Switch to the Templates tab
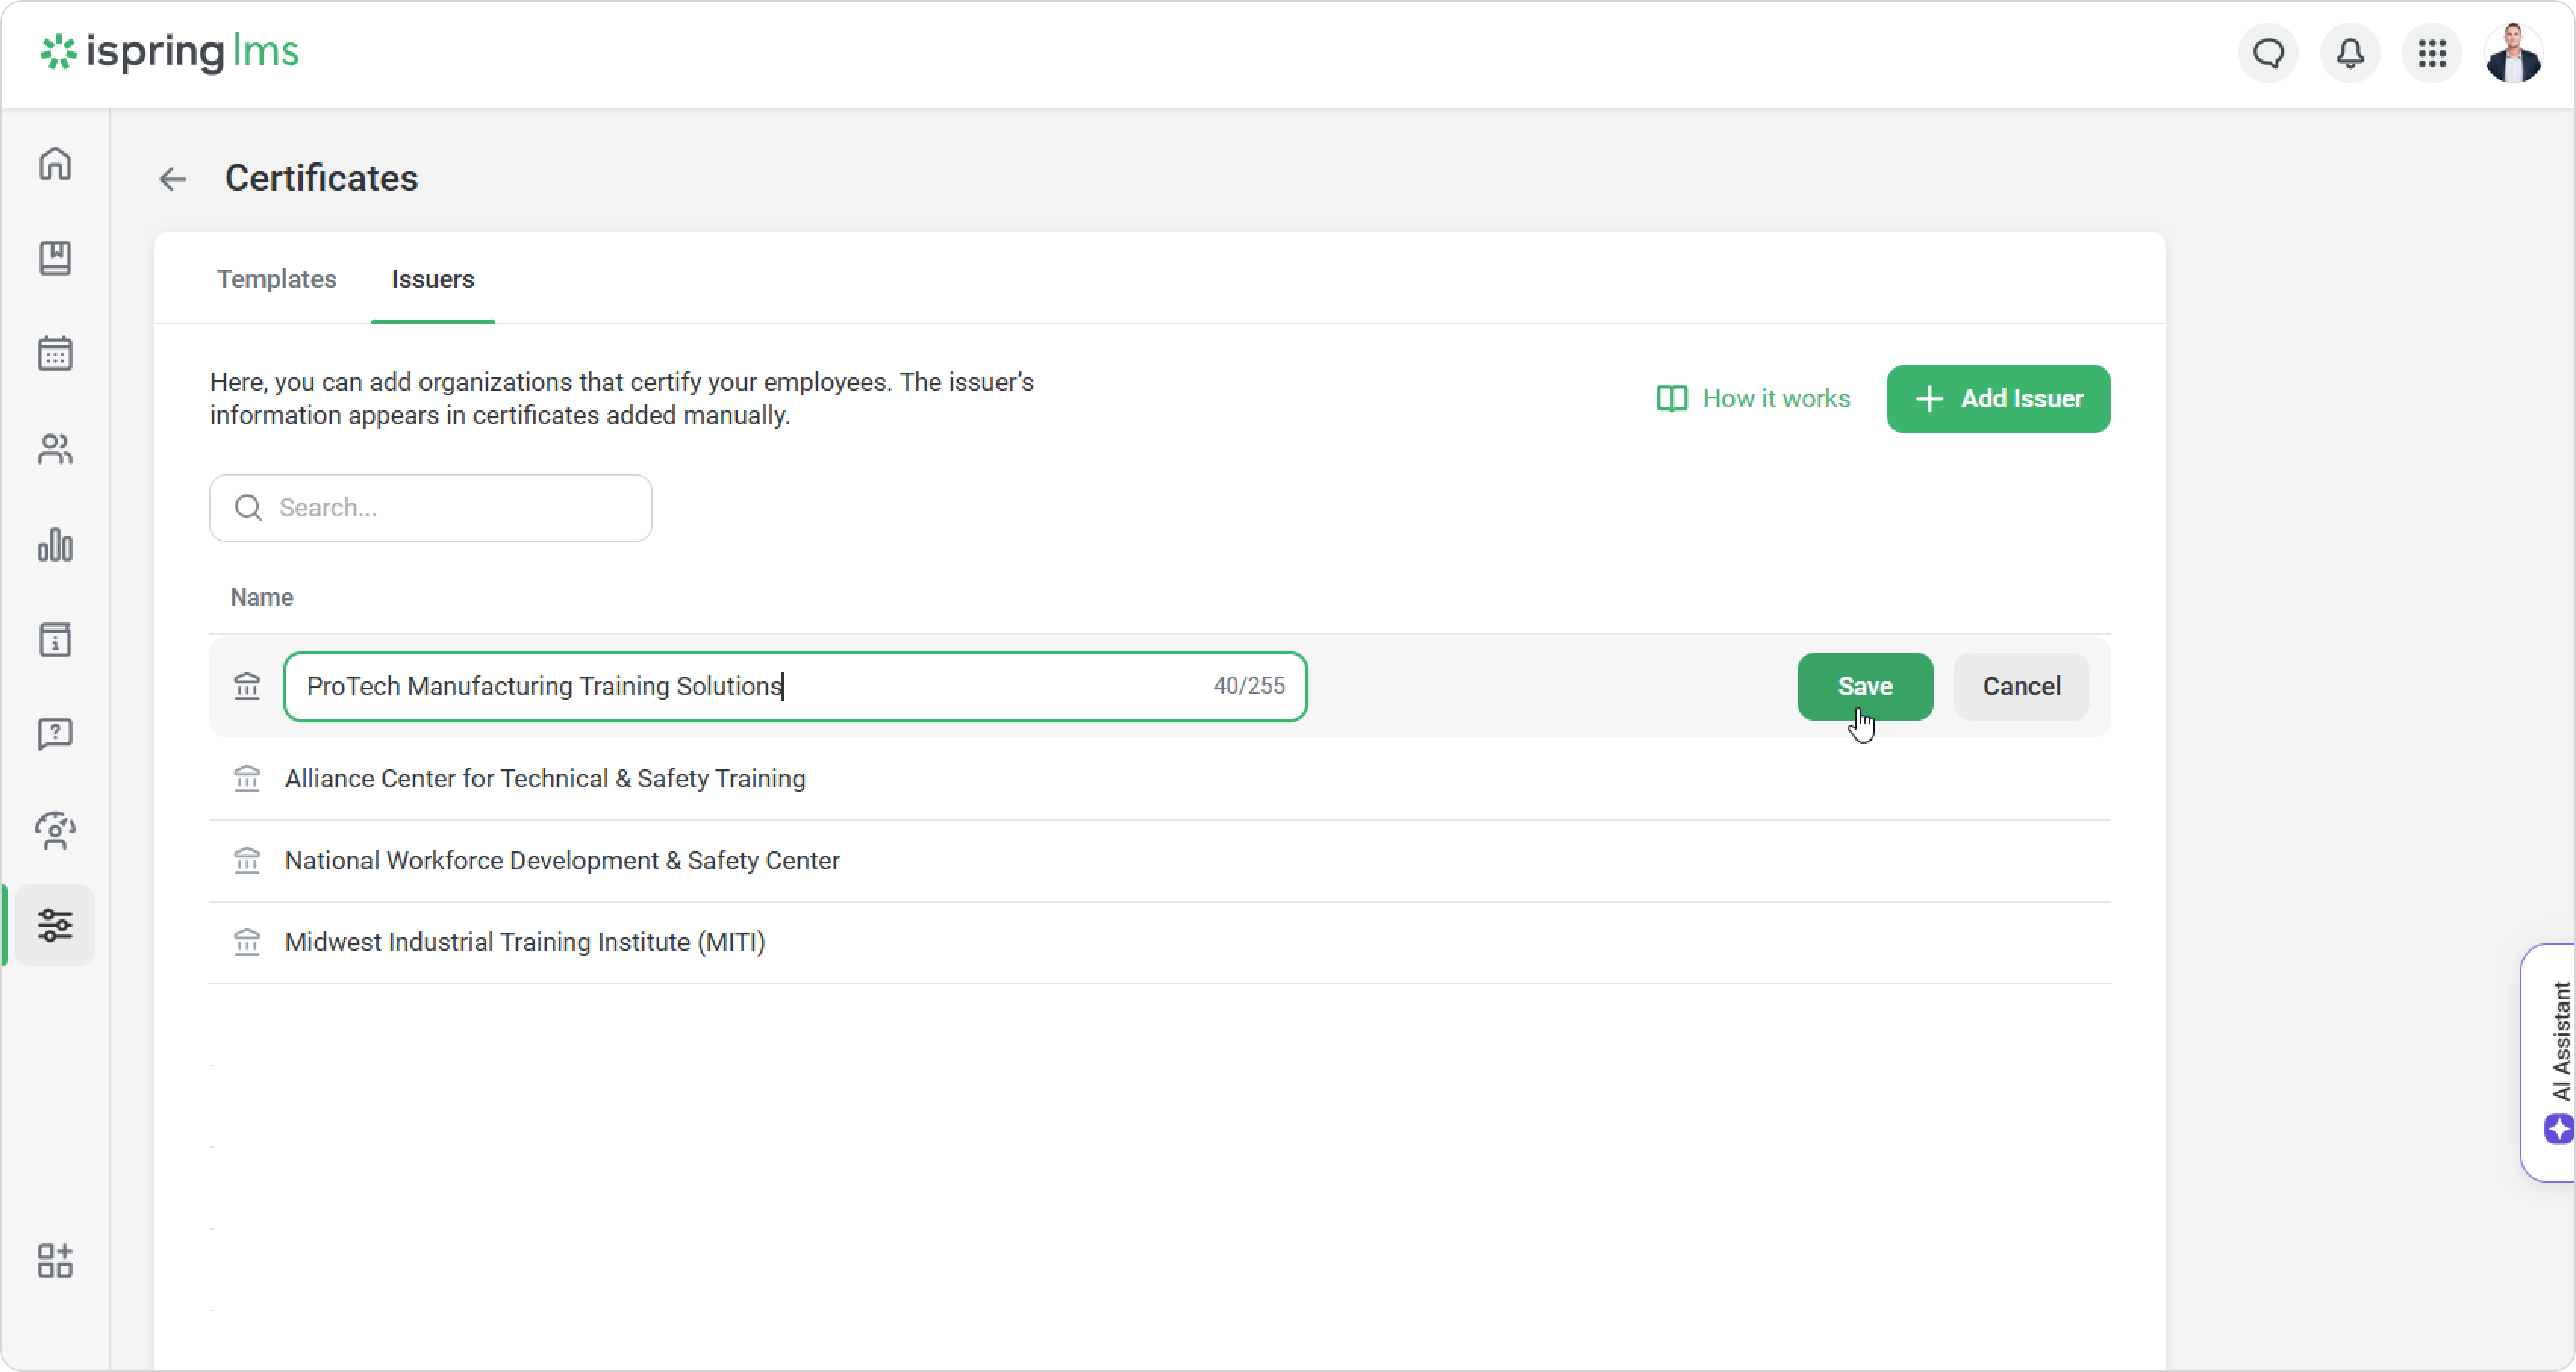 [x=276, y=279]
